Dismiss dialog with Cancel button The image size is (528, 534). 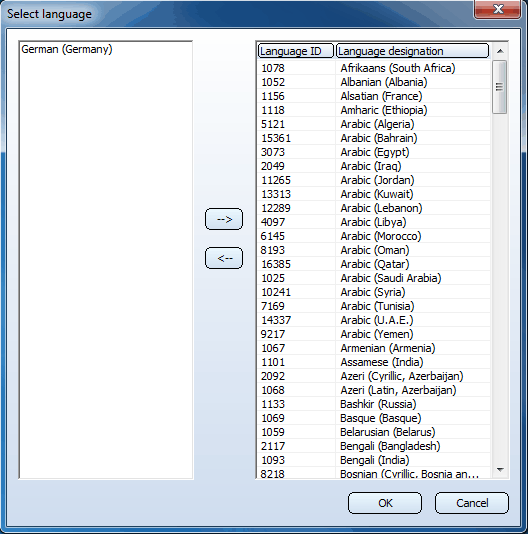pyautogui.click(x=472, y=503)
